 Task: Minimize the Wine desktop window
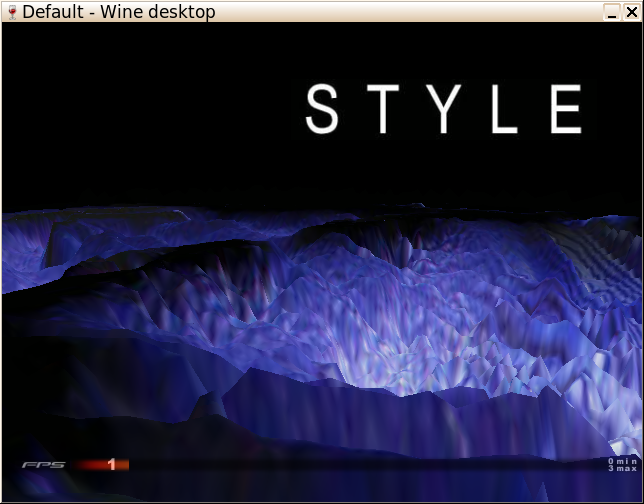tap(612, 12)
